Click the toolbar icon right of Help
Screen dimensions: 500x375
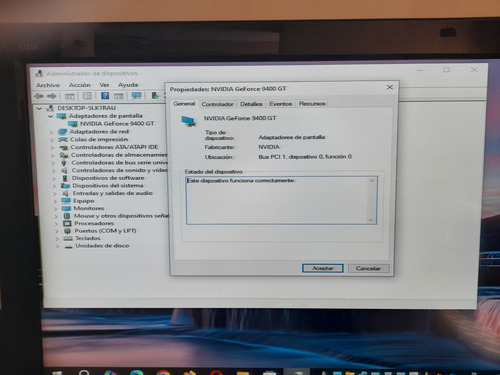119,96
